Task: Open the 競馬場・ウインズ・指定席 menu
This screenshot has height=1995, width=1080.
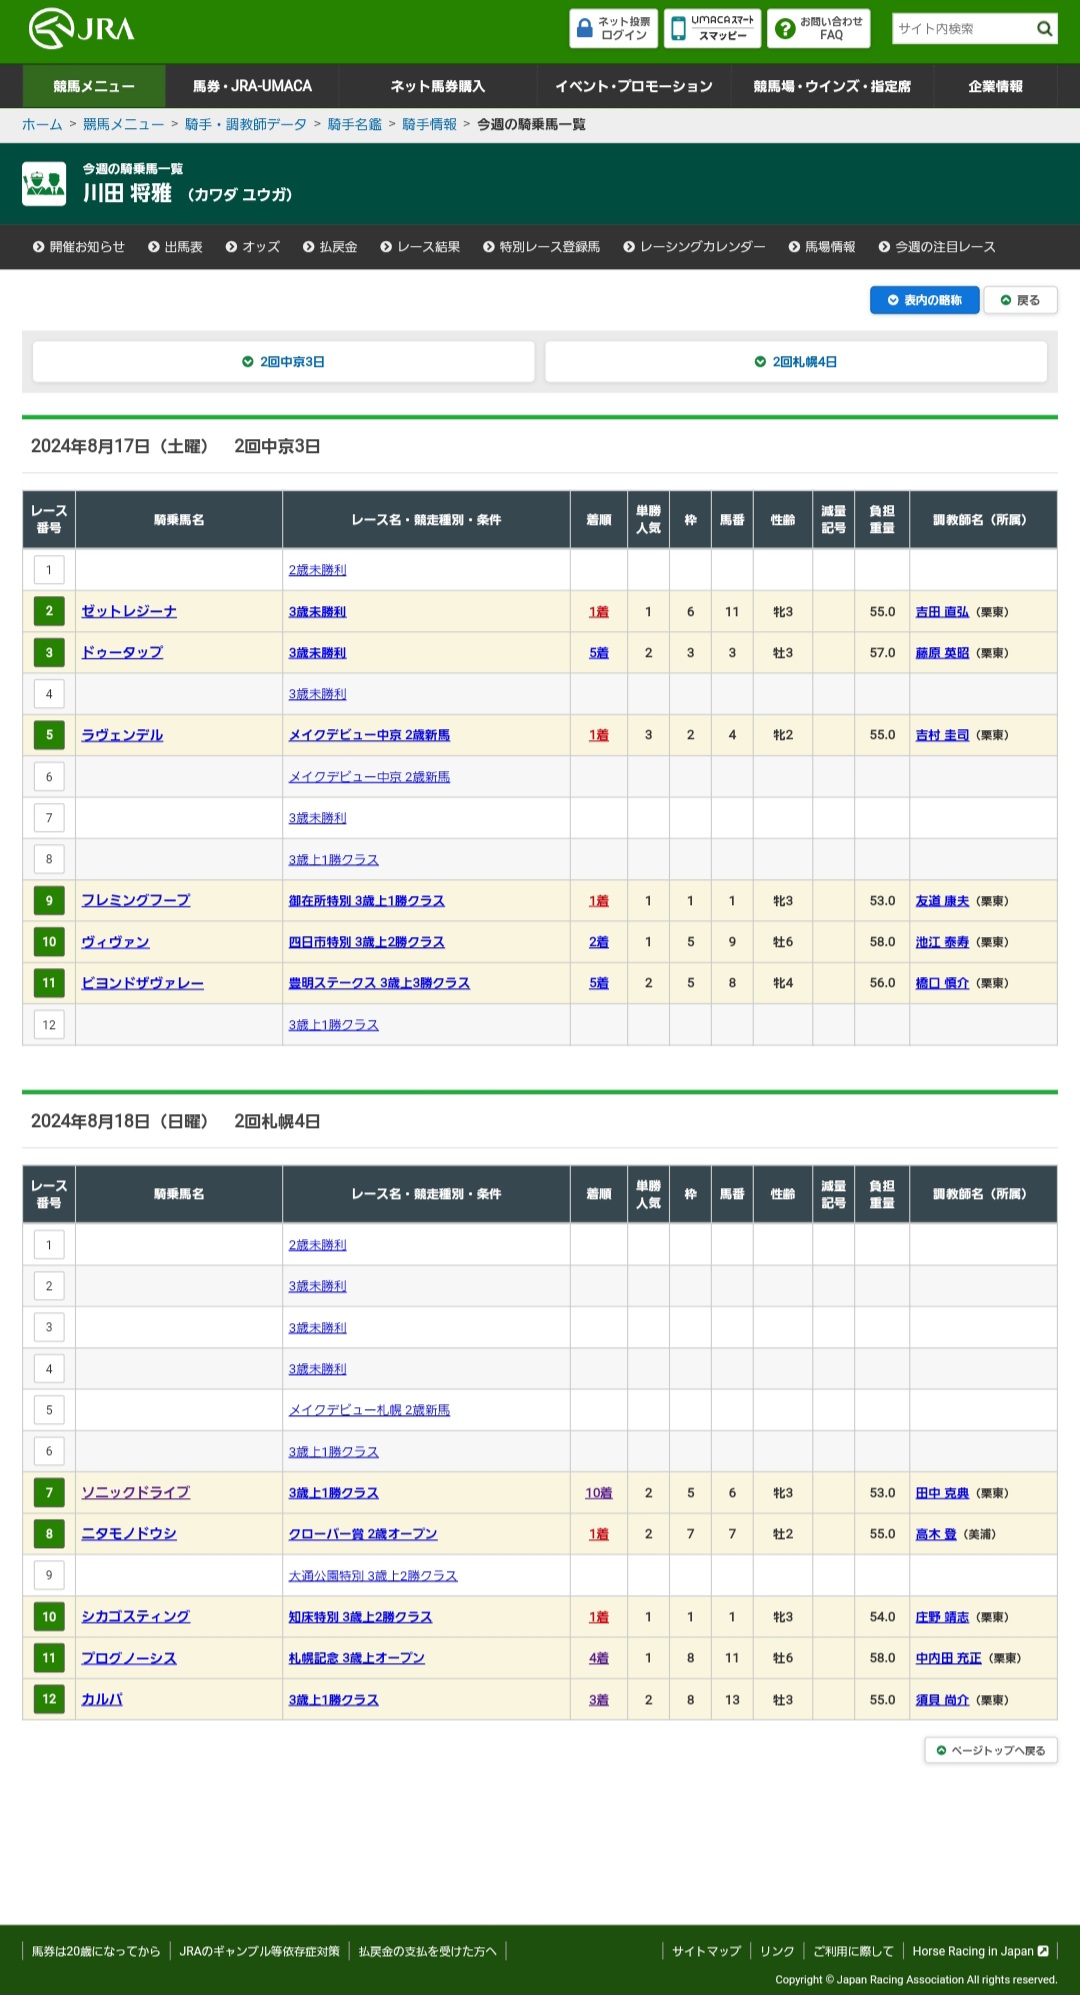Action: click(x=832, y=86)
